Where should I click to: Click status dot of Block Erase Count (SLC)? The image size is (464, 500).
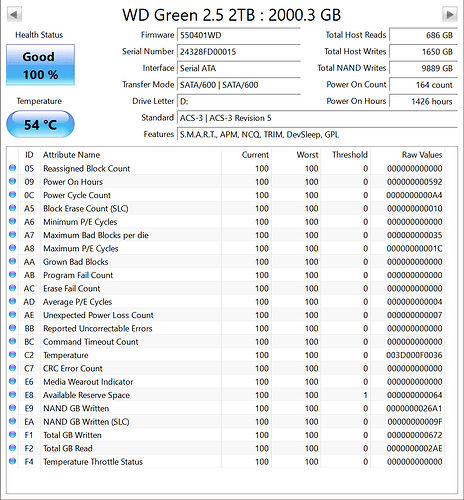point(13,208)
